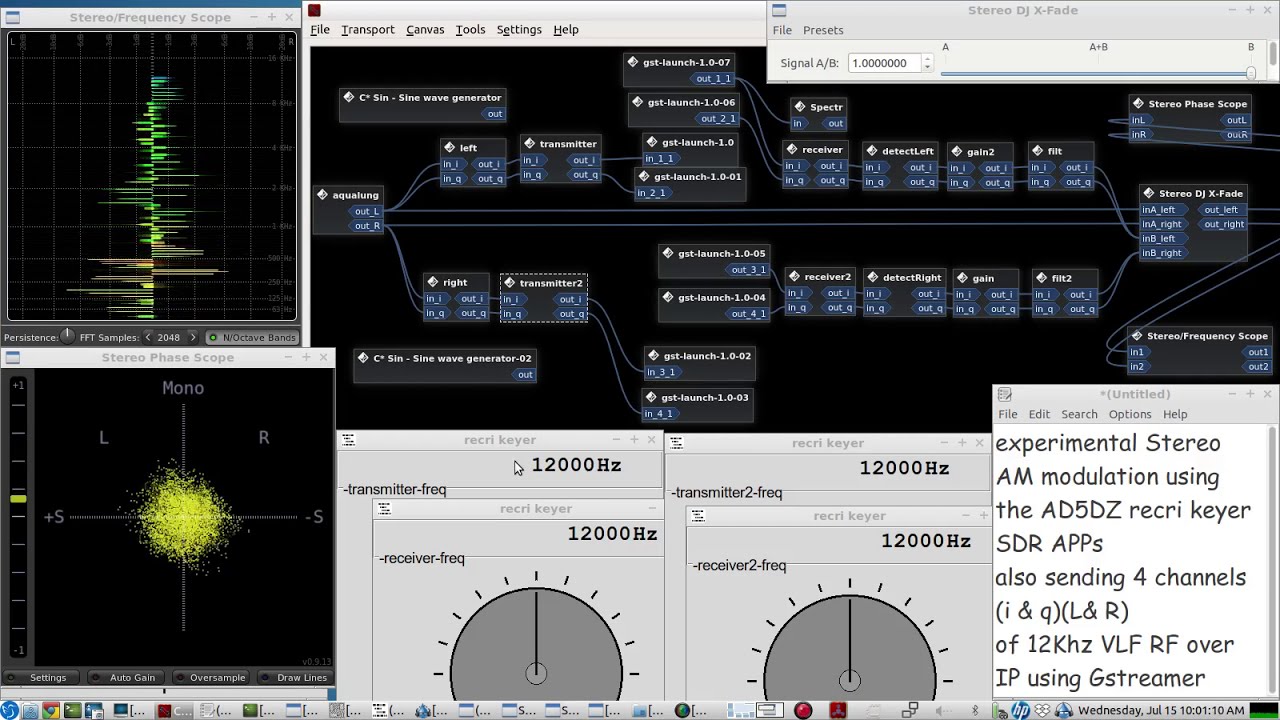Image resolution: width=1280 pixels, height=720 pixels.
Task: Click the Persistence knob
Action: tap(67, 336)
